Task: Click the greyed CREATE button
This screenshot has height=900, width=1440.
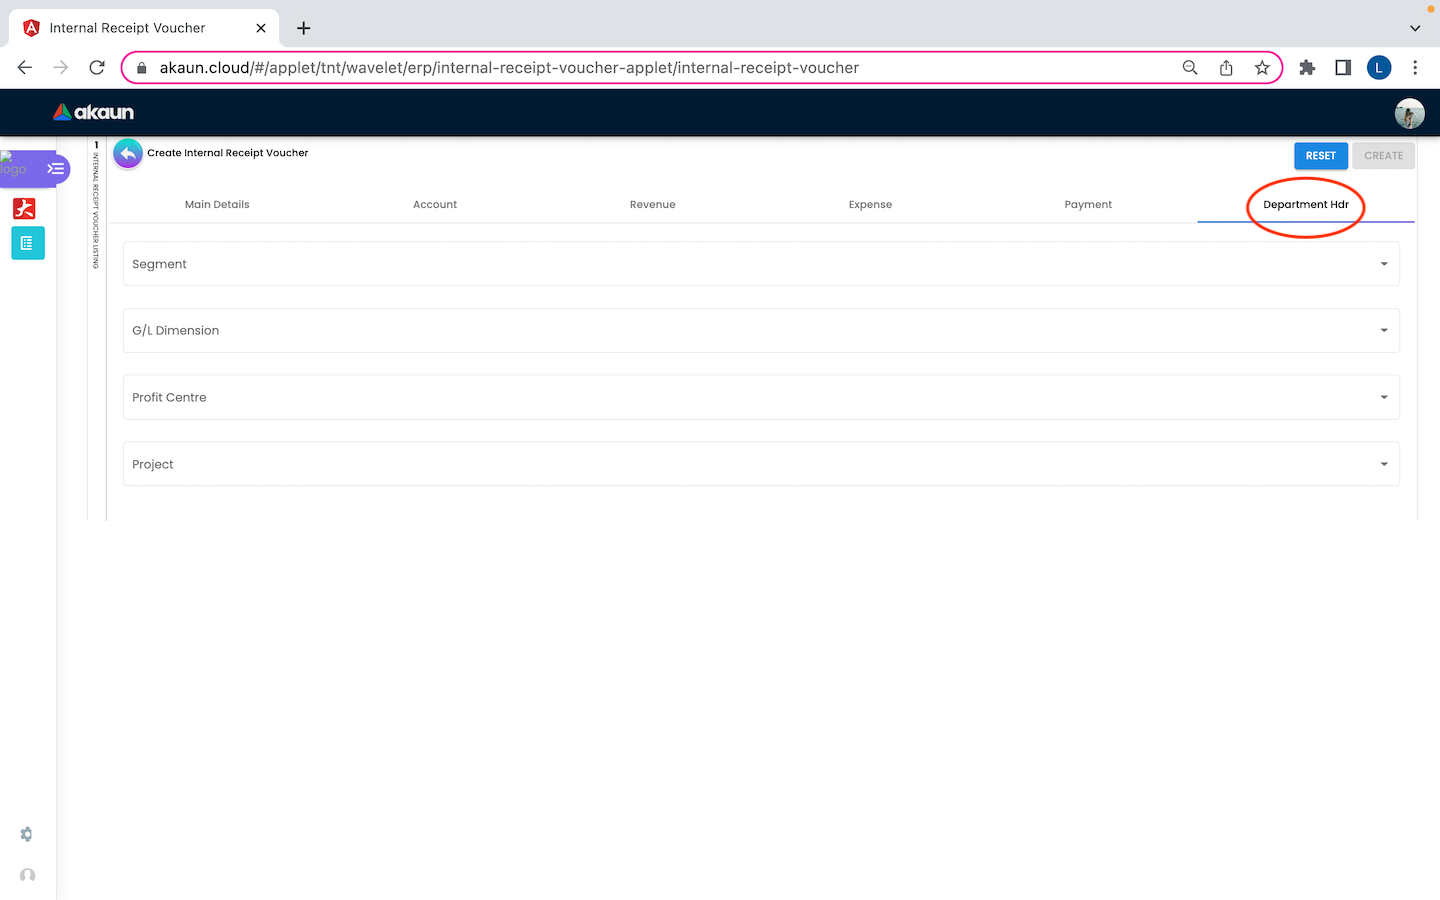Action: [1384, 156]
